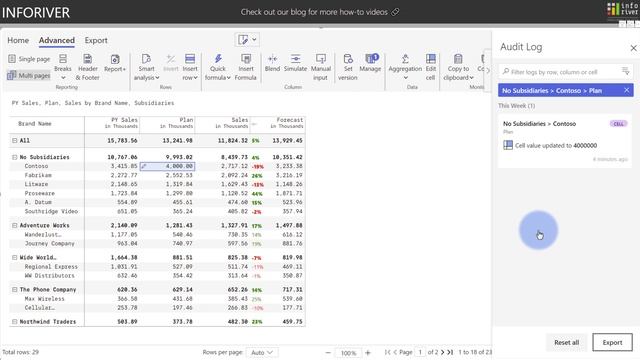Open Smart analysis menu
Screen dimensions: 640x360
(x=146, y=67)
